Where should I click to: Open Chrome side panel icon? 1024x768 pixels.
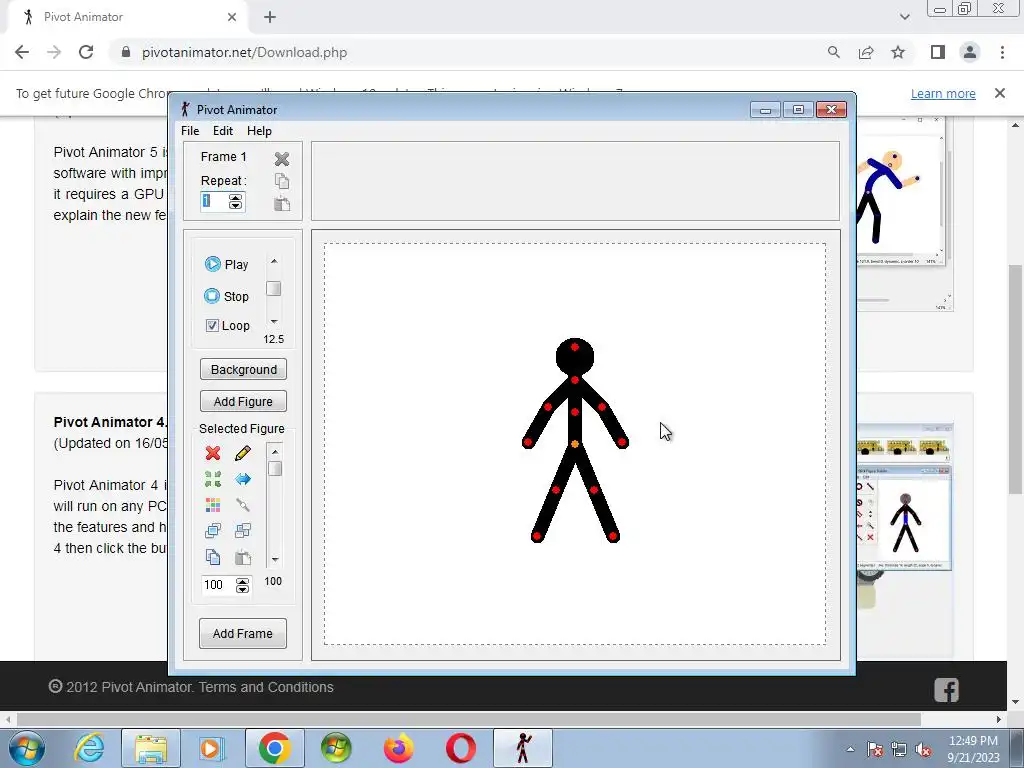point(938,52)
